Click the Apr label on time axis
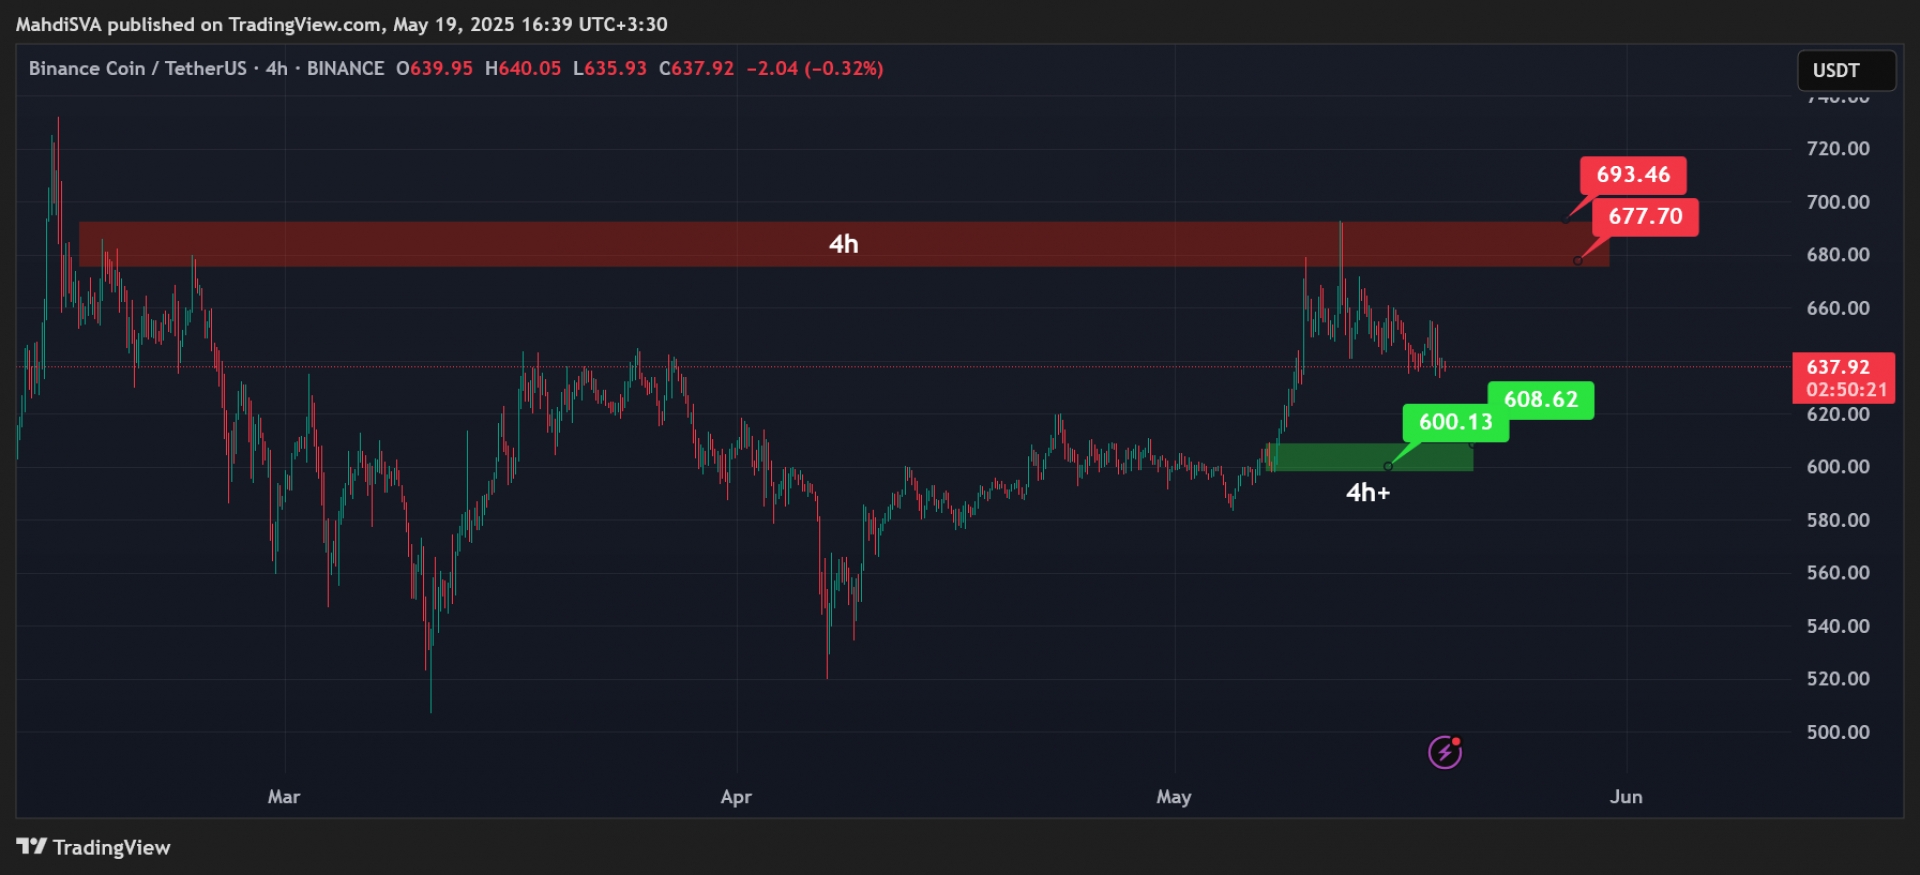Screen dimensions: 1920x875 (736, 797)
